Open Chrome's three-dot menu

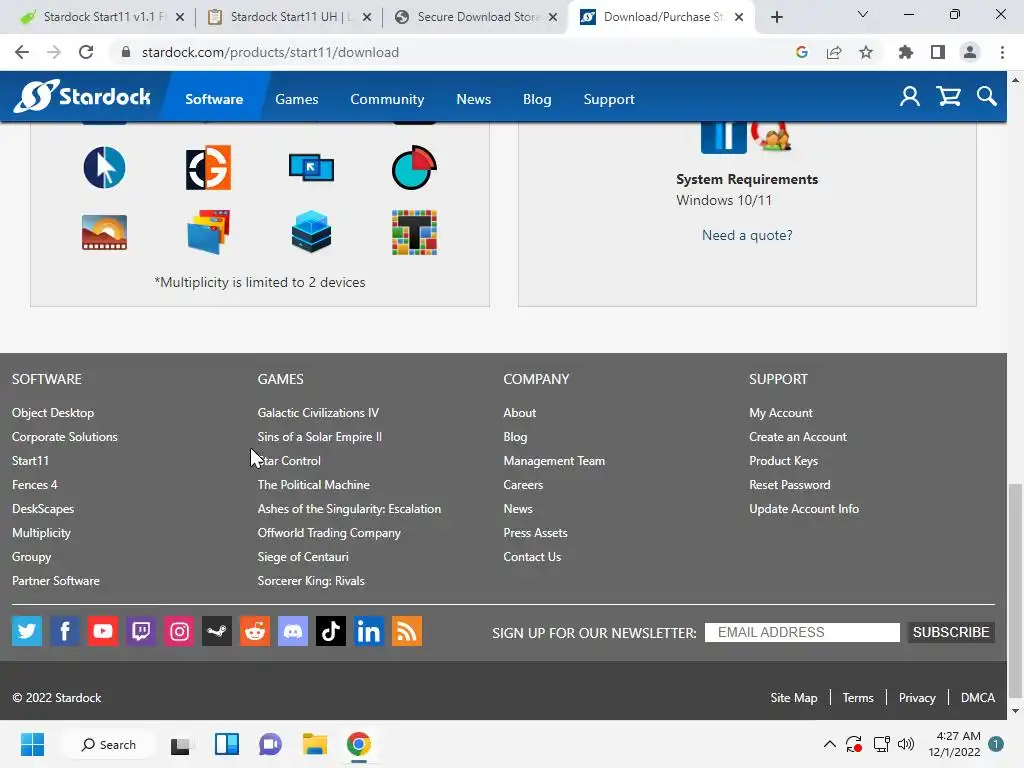1002,52
